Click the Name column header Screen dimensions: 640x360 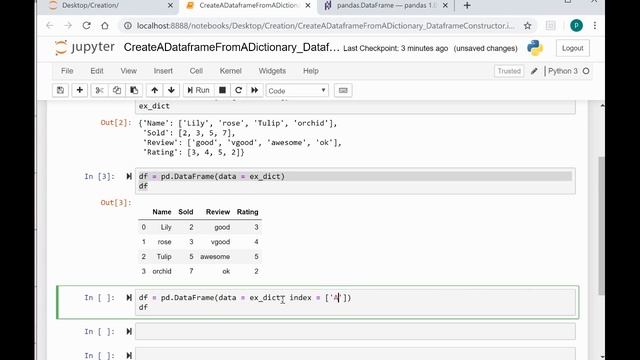(x=162, y=212)
